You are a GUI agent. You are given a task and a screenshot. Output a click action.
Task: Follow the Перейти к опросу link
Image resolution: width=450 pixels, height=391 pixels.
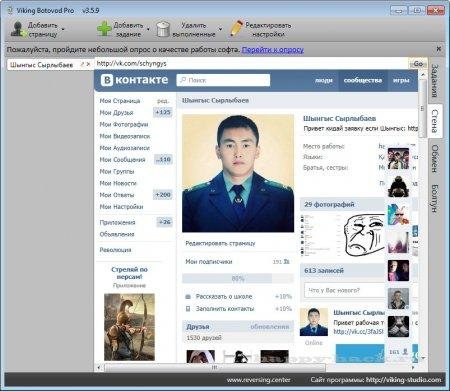point(273,50)
